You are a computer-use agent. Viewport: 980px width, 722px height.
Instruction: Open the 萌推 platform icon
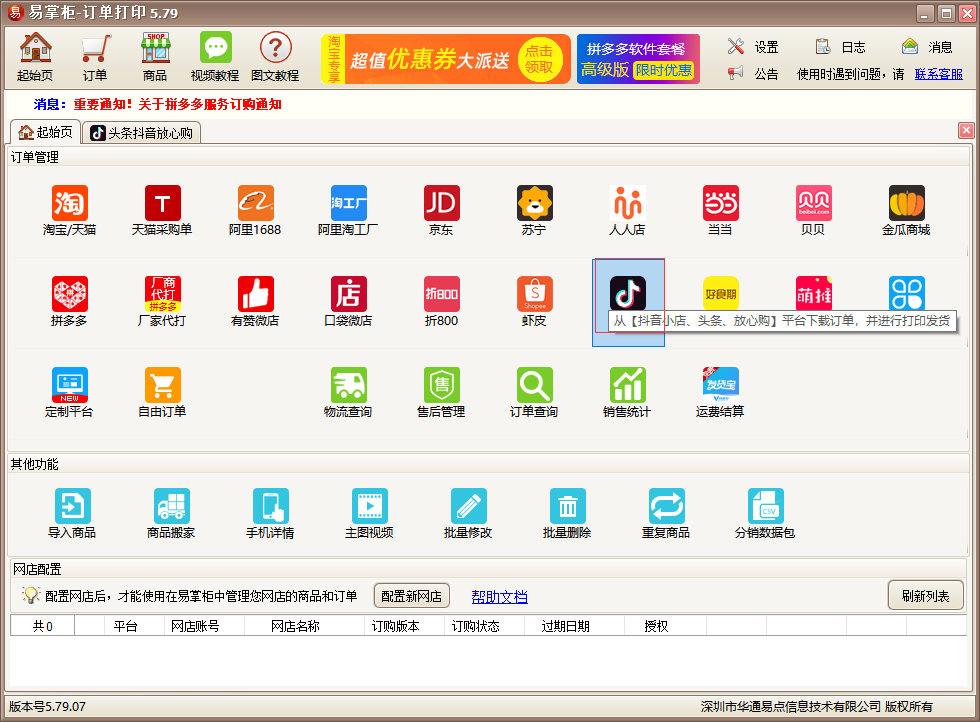(x=814, y=294)
